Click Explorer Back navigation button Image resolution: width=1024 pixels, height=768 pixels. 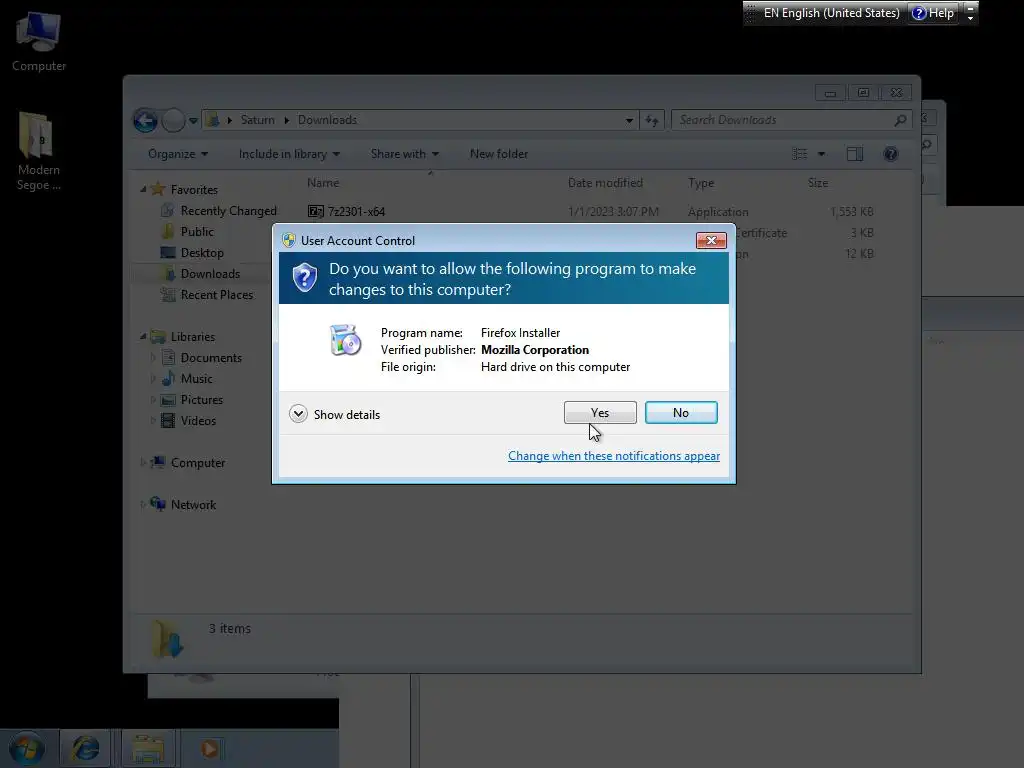tap(145, 120)
